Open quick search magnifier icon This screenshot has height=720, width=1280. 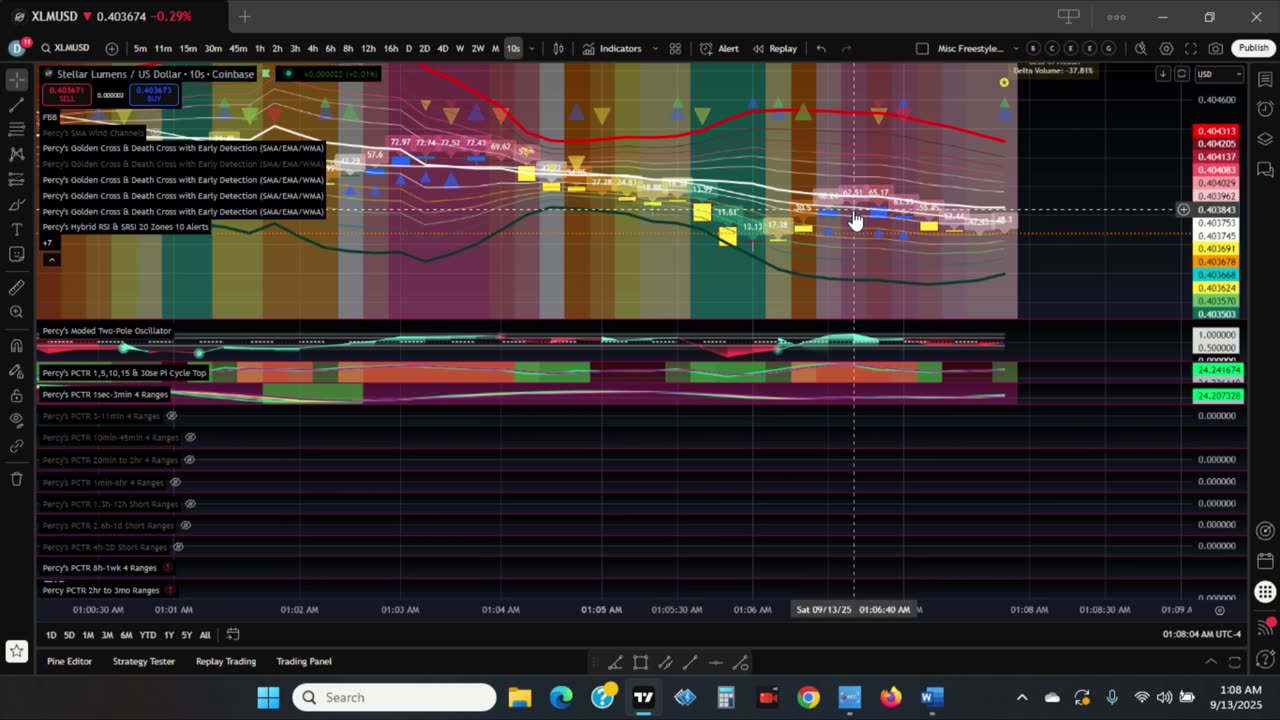1141,48
